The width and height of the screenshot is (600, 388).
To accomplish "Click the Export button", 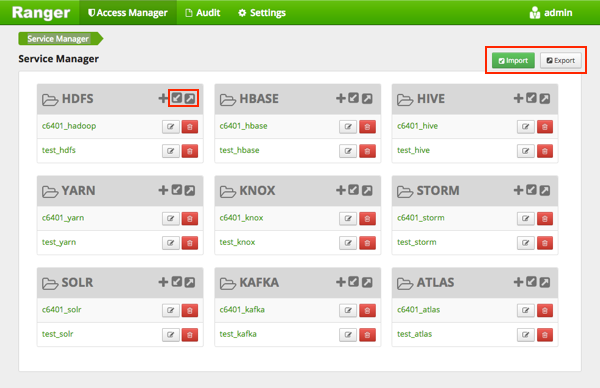I will coord(561,60).
